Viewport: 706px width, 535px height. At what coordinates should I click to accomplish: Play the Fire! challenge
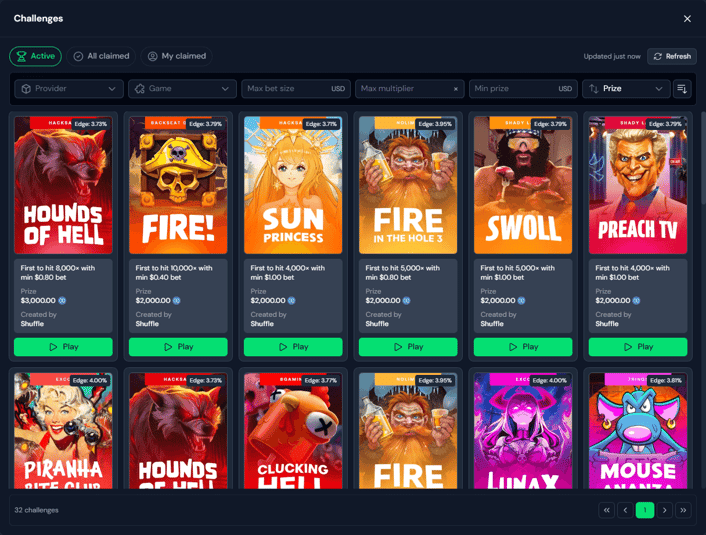(178, 347)
